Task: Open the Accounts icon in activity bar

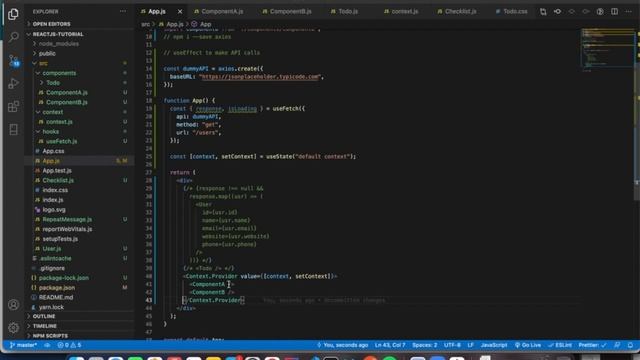Action: 13,304
